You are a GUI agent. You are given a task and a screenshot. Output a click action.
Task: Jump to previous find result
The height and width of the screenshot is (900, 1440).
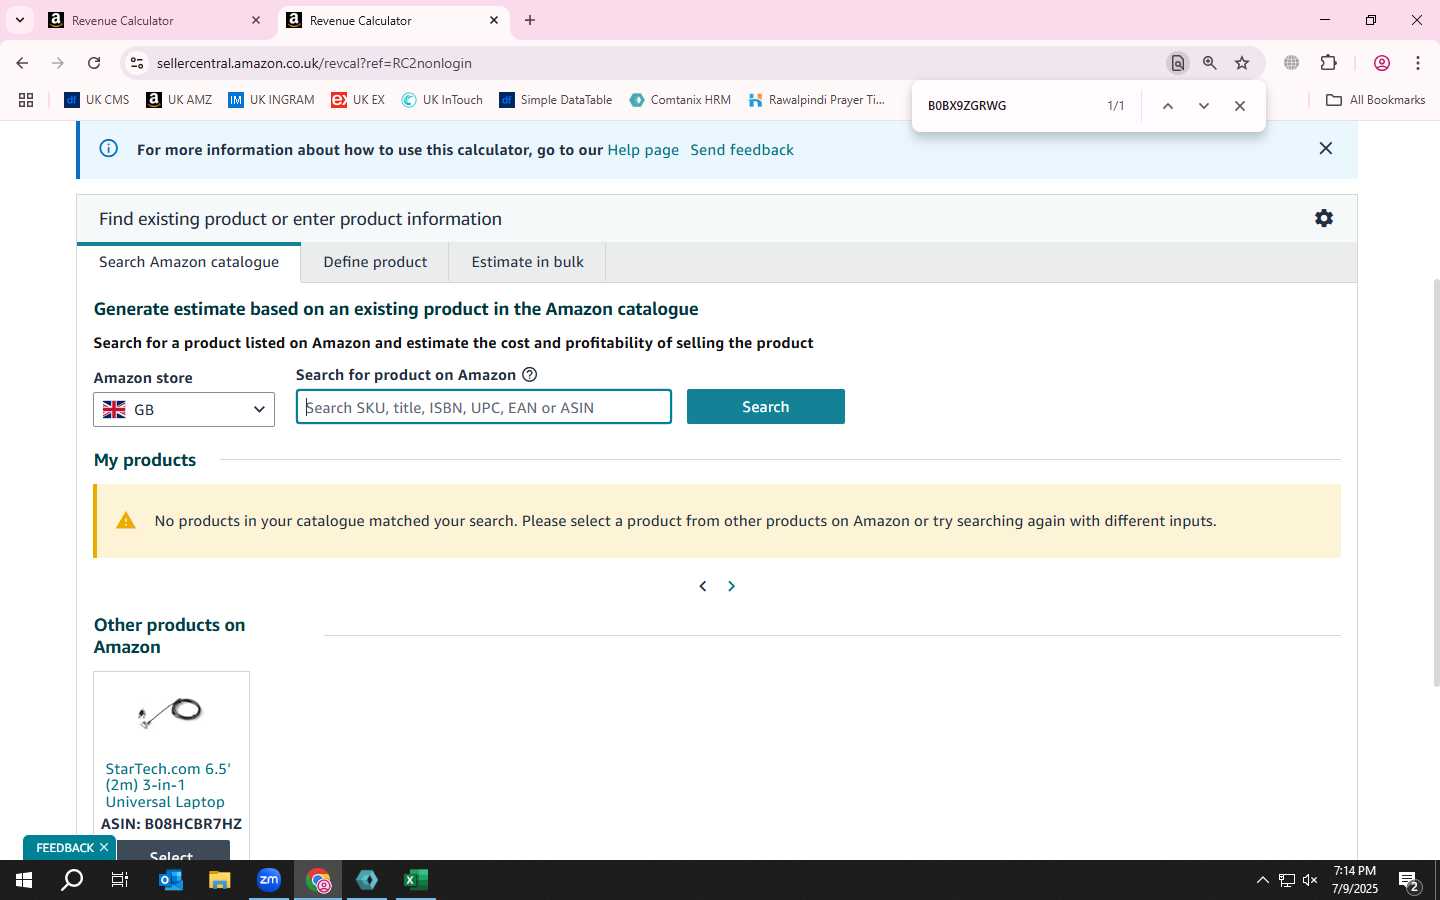pyautogui.click(x=1167, y=106)
